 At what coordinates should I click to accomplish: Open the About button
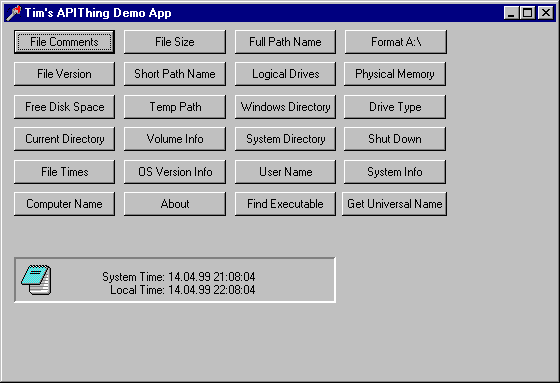click(175, 204)
